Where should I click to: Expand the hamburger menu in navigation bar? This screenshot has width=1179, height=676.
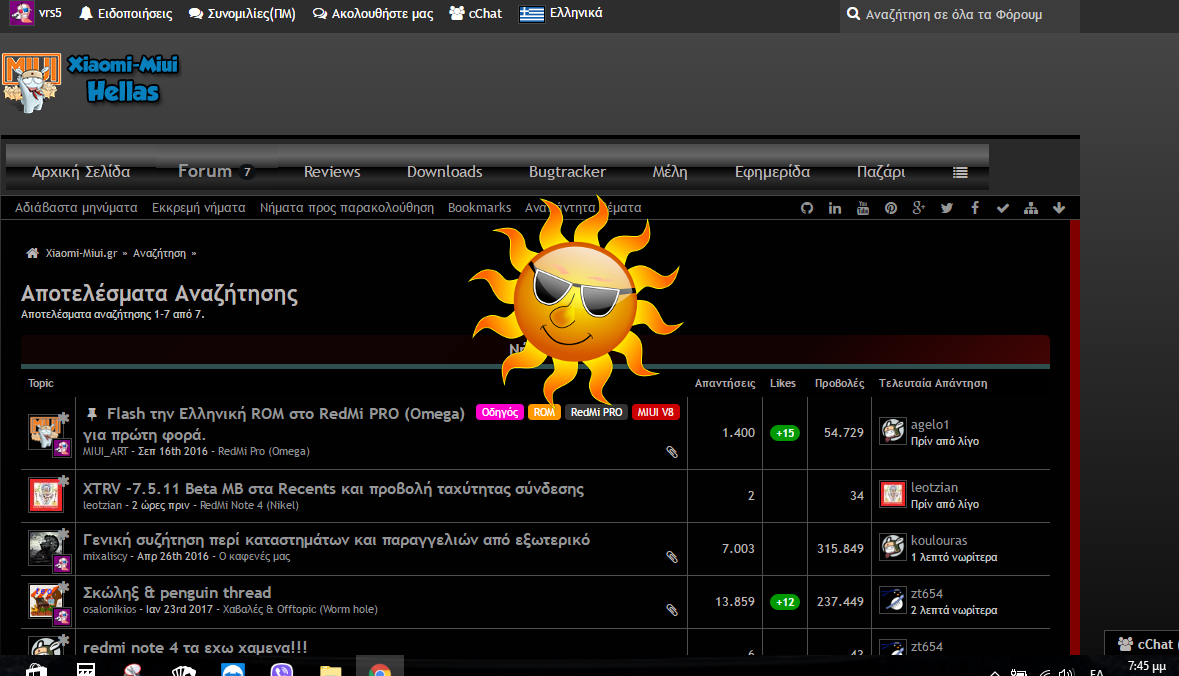point(960,172)
